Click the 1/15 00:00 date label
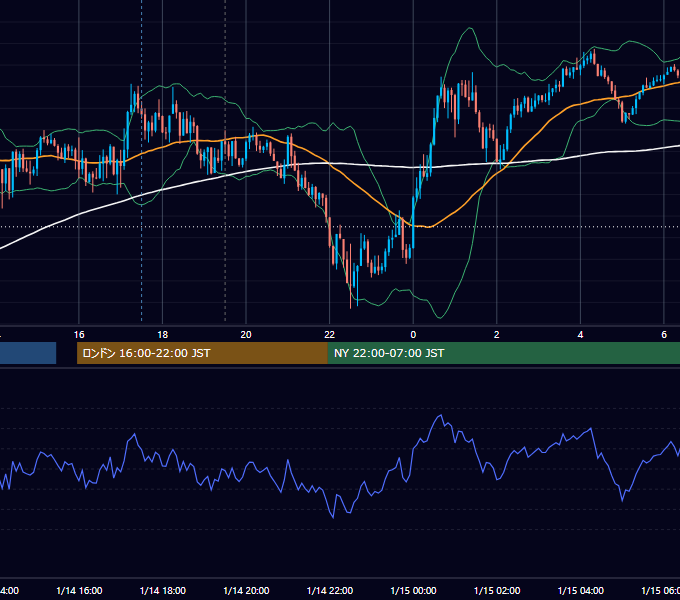The height and width of the screenshot is (600, 680). coord(413,590)
